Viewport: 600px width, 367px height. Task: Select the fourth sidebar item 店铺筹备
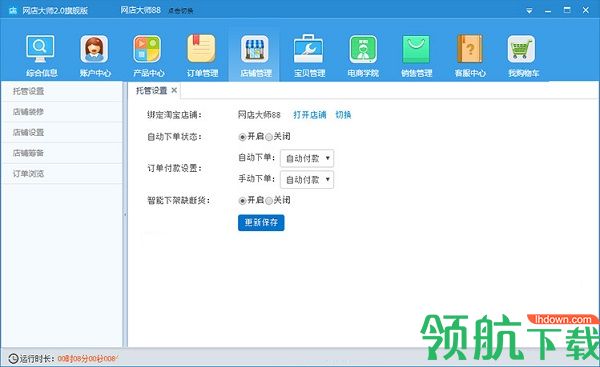pyautogui.click(x=62, y=153)
